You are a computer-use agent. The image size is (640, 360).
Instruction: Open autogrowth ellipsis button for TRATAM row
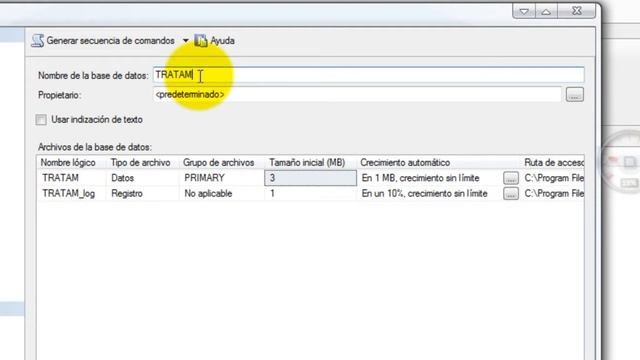[511, 178]
